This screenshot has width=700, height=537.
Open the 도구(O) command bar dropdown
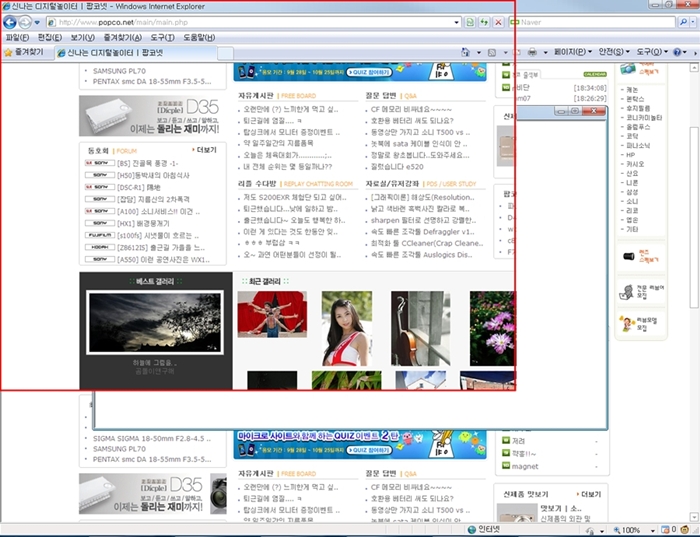click(652, 52)
